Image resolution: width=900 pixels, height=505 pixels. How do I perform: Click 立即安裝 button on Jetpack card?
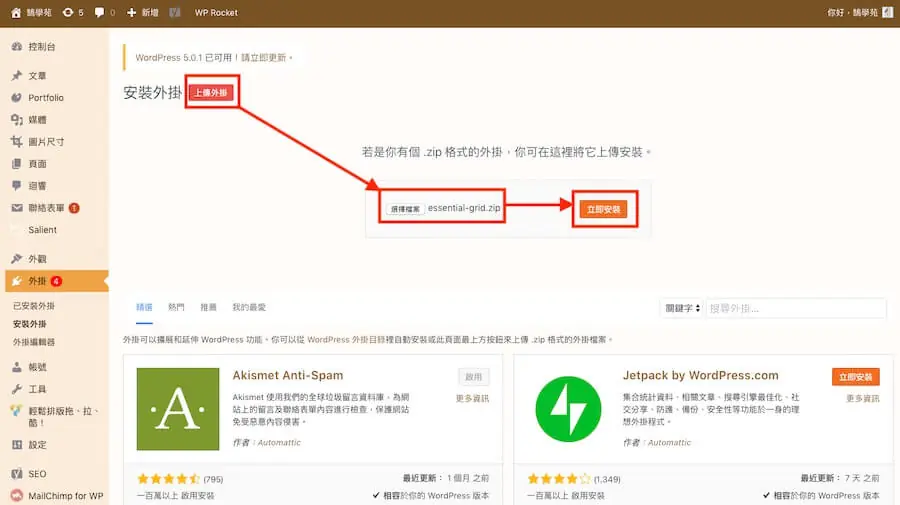coord(855,377)
